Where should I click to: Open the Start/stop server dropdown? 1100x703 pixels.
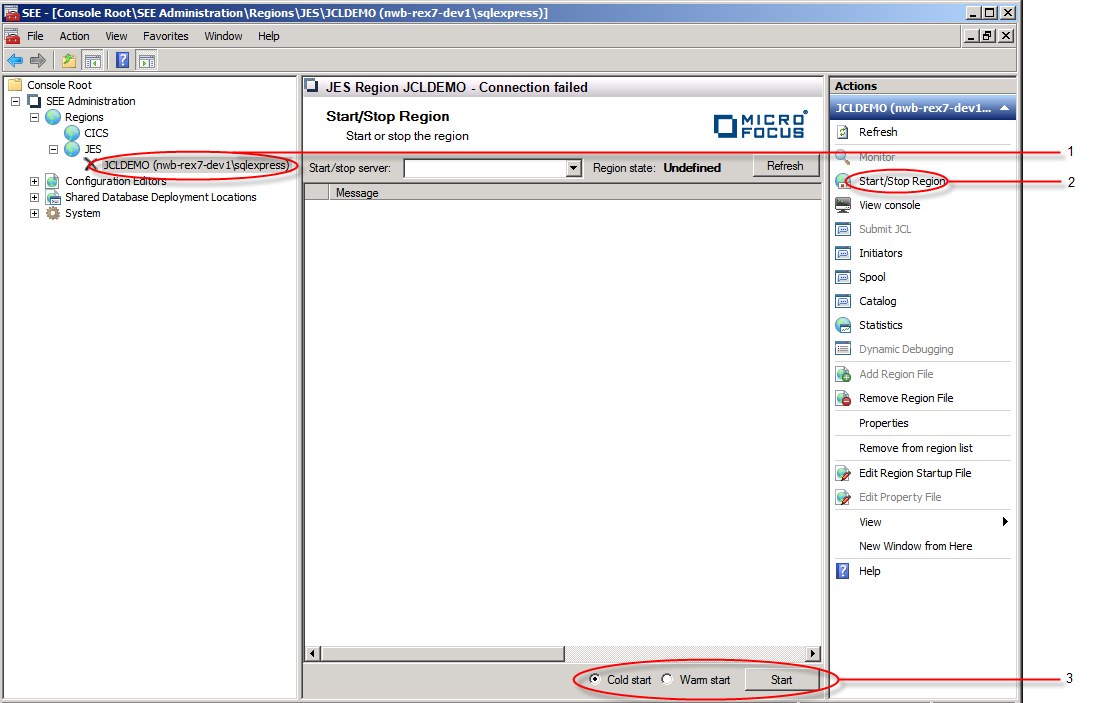(573, 168)
